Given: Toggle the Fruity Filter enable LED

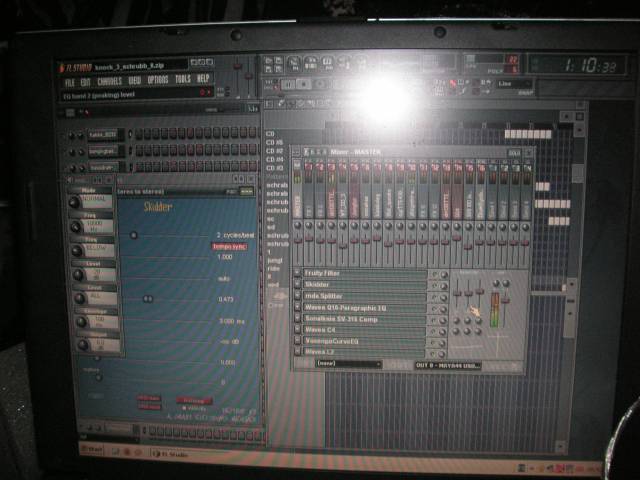Looking at the screenshot, I should 434,274.
